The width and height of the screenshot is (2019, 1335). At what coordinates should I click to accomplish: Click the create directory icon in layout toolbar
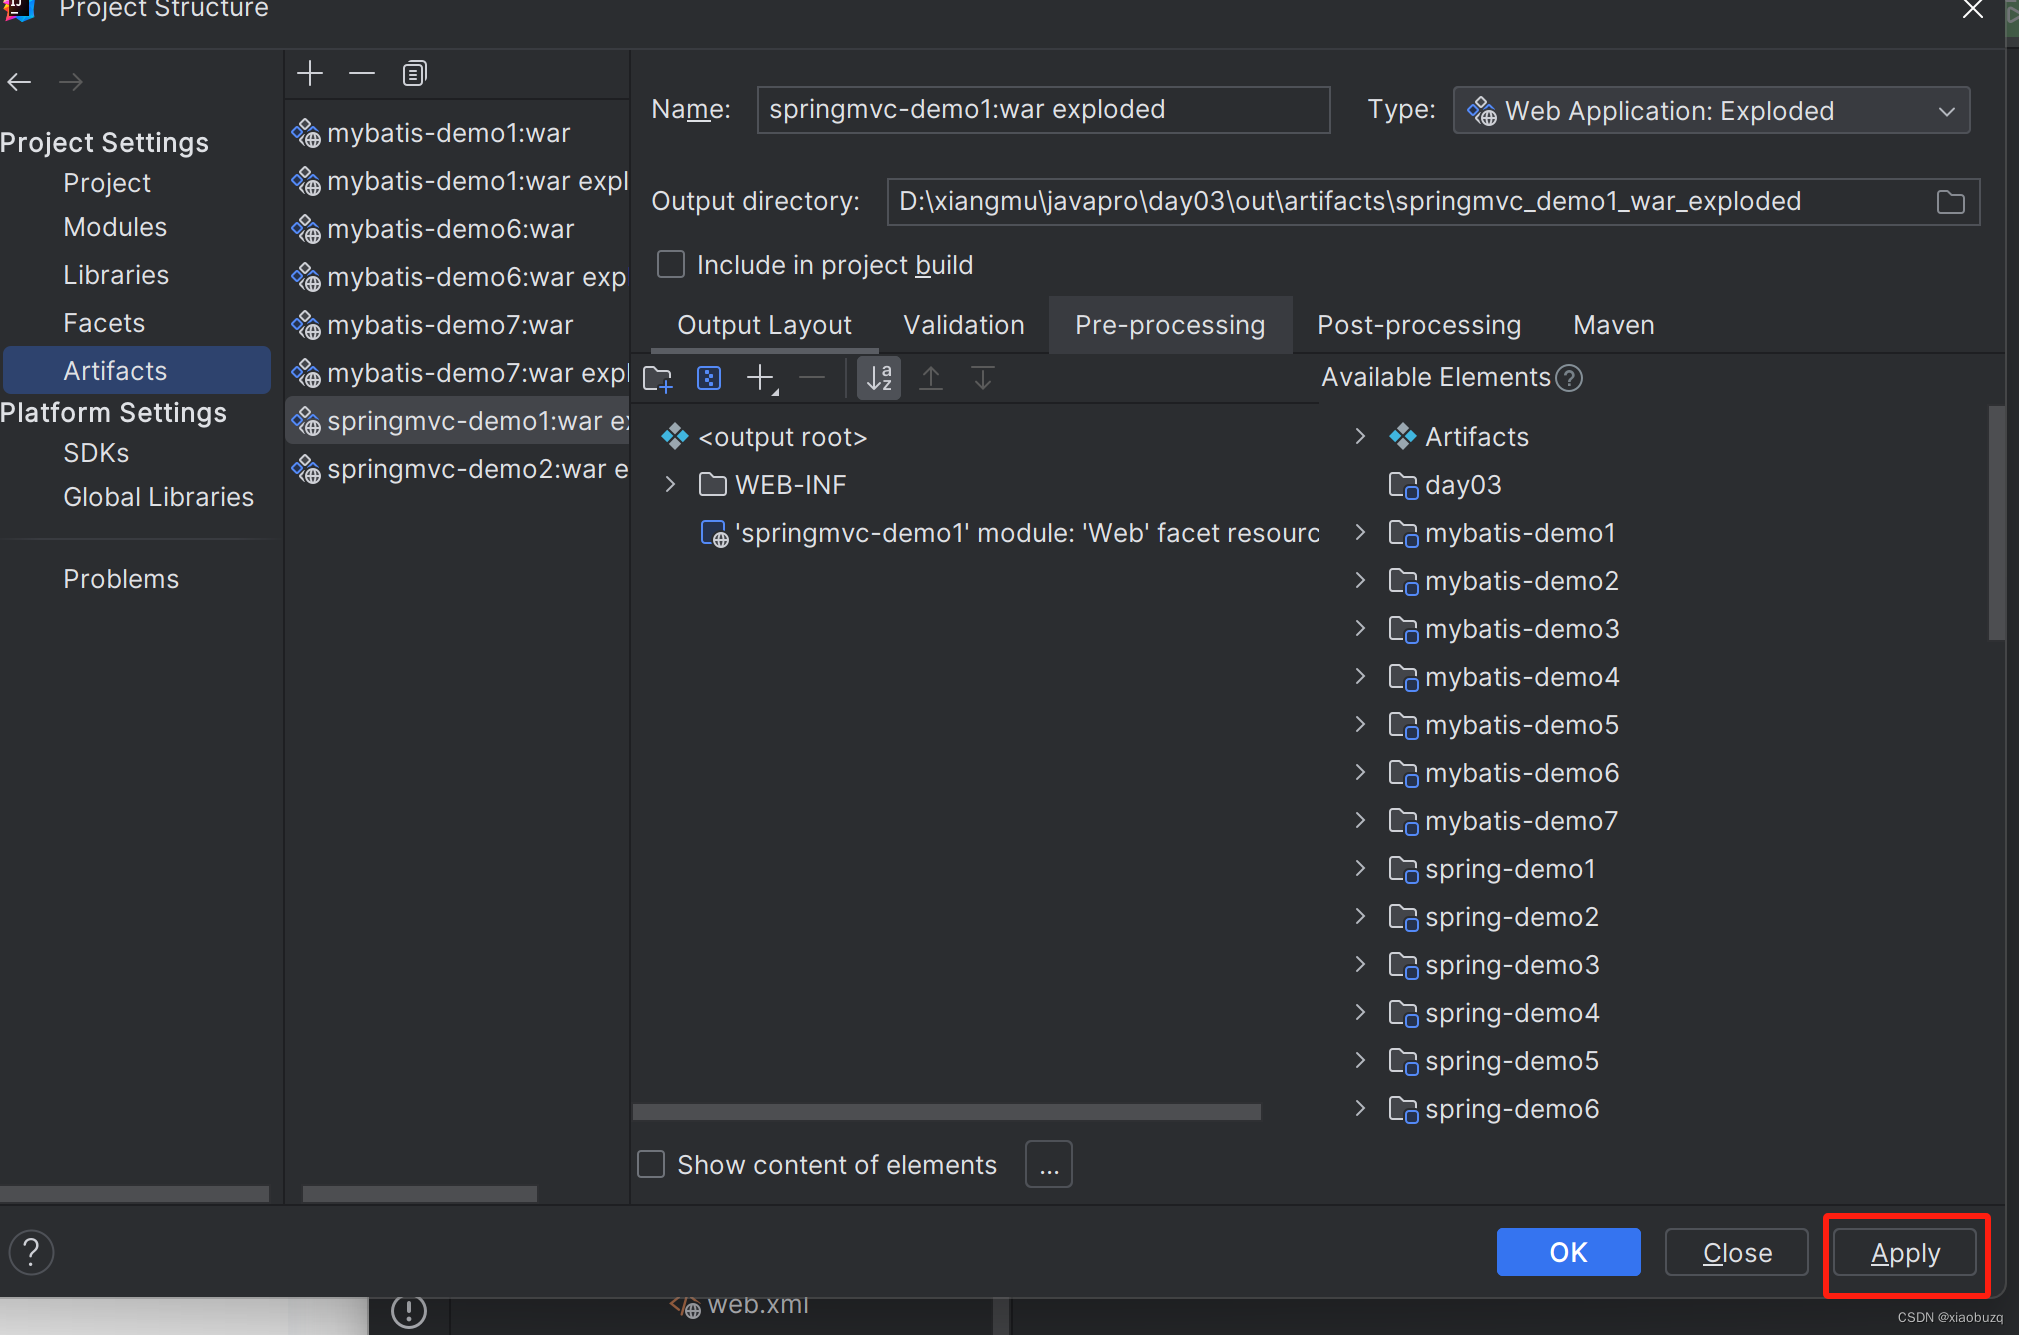click(658, 378)
